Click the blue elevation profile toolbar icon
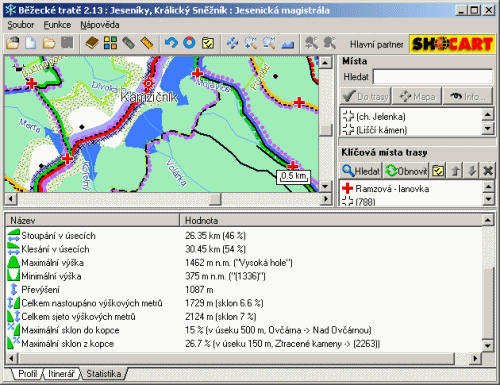Image resolution: width=500 pixels, height=385 pixels. pos(287,43)
